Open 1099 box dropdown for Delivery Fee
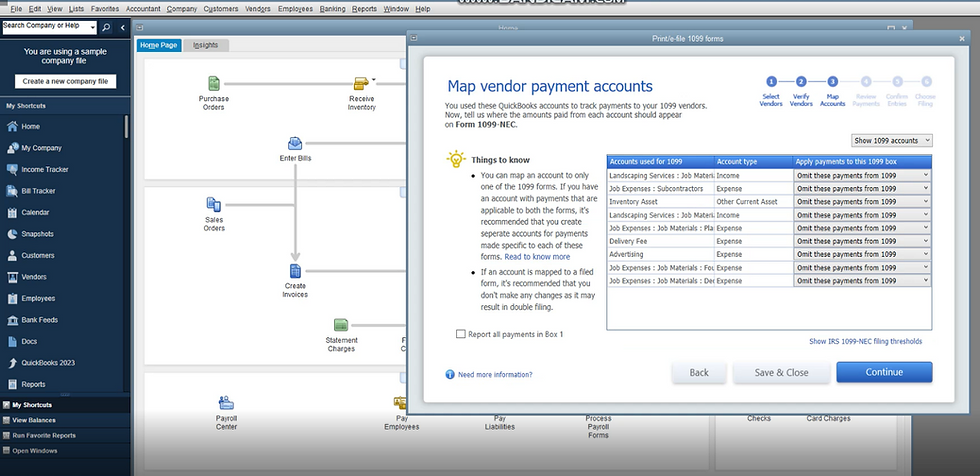 862,241
